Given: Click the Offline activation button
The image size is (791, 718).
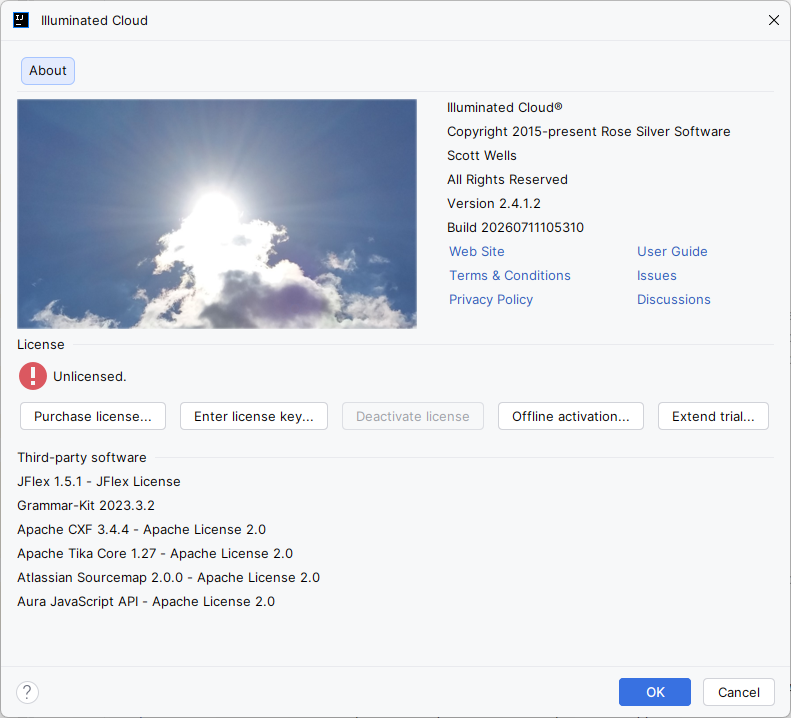Looking at the screenshot, I should [x=571, y=416].
